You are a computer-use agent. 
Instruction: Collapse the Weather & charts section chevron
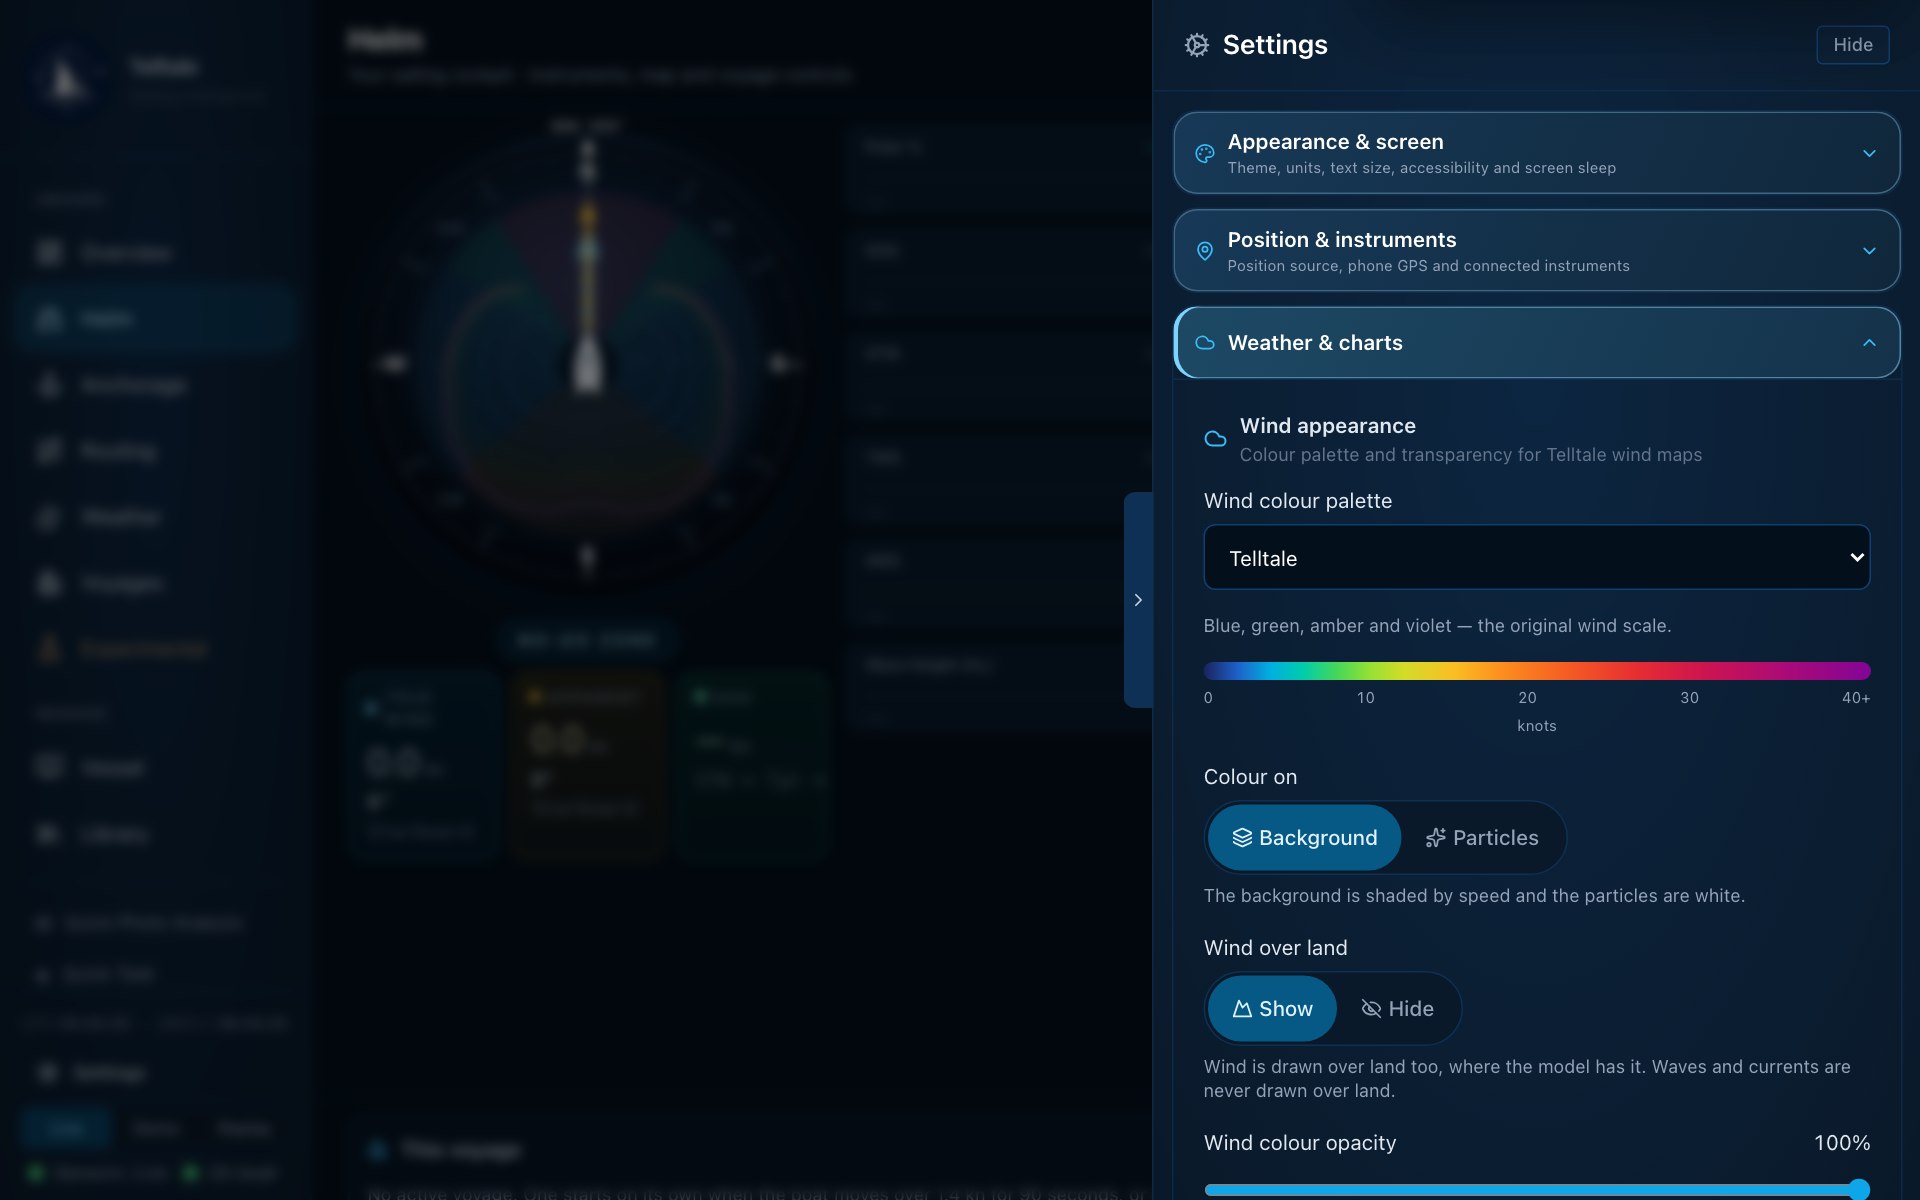(1869, 343)
